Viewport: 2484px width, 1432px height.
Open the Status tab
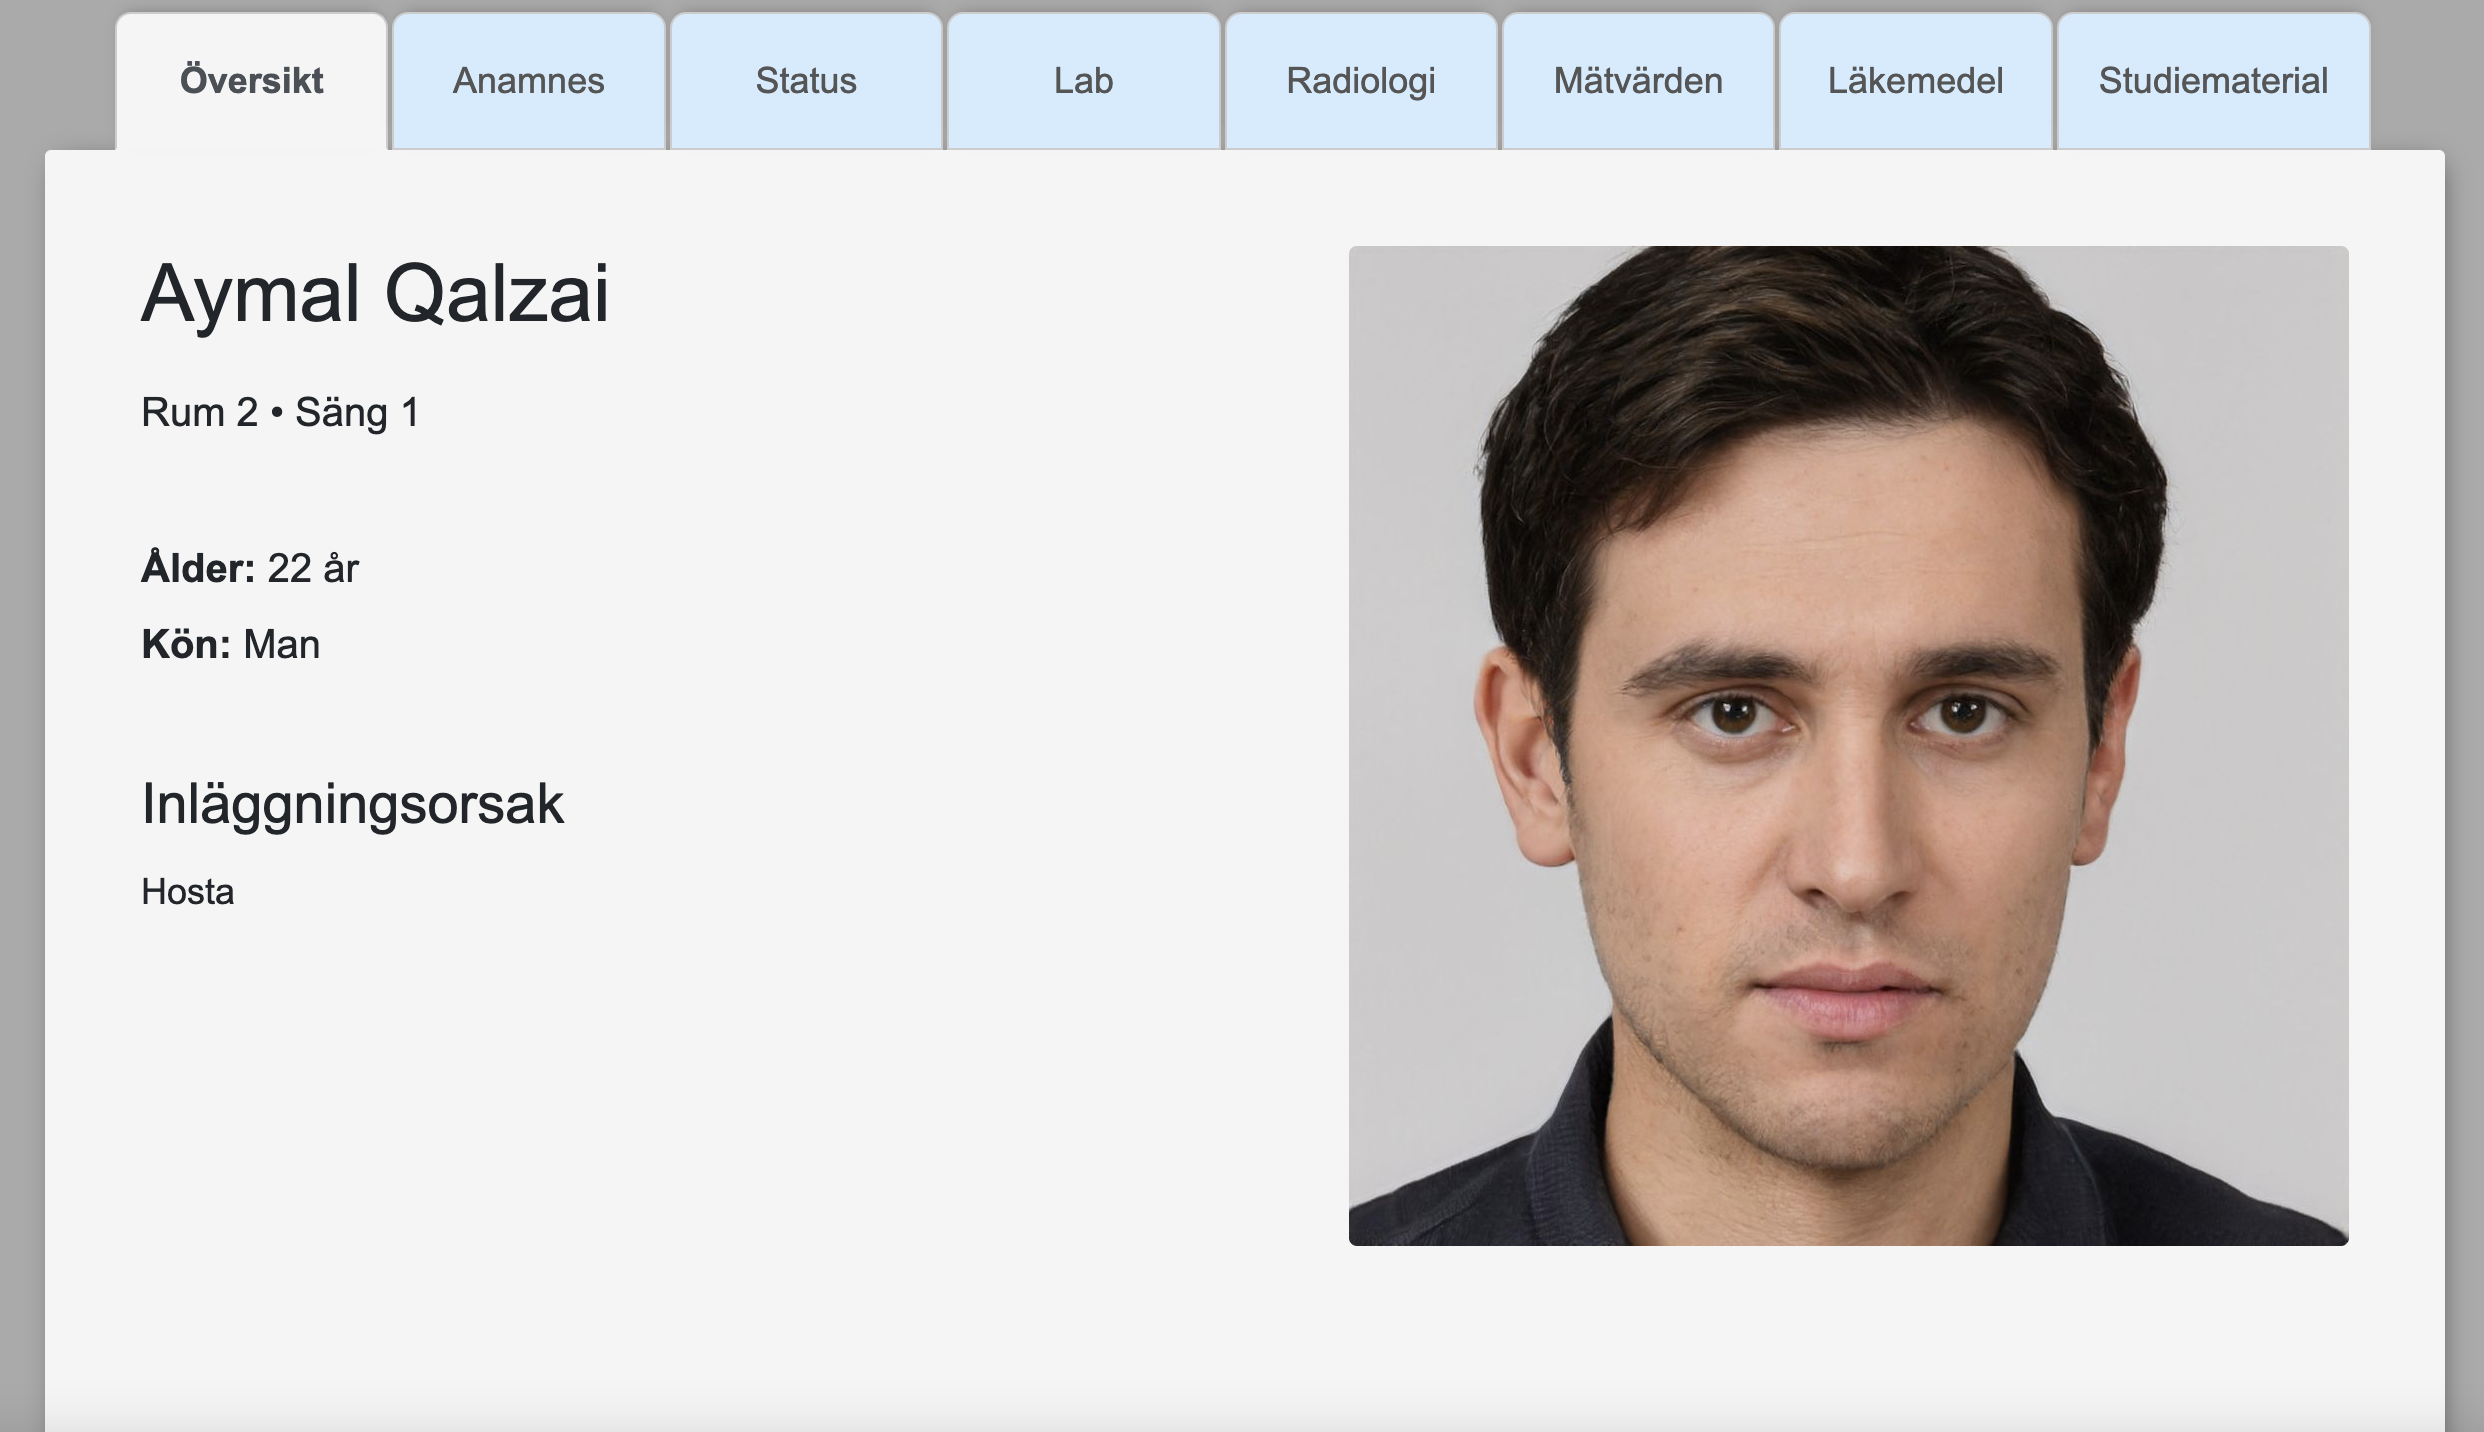click(806, 81)
